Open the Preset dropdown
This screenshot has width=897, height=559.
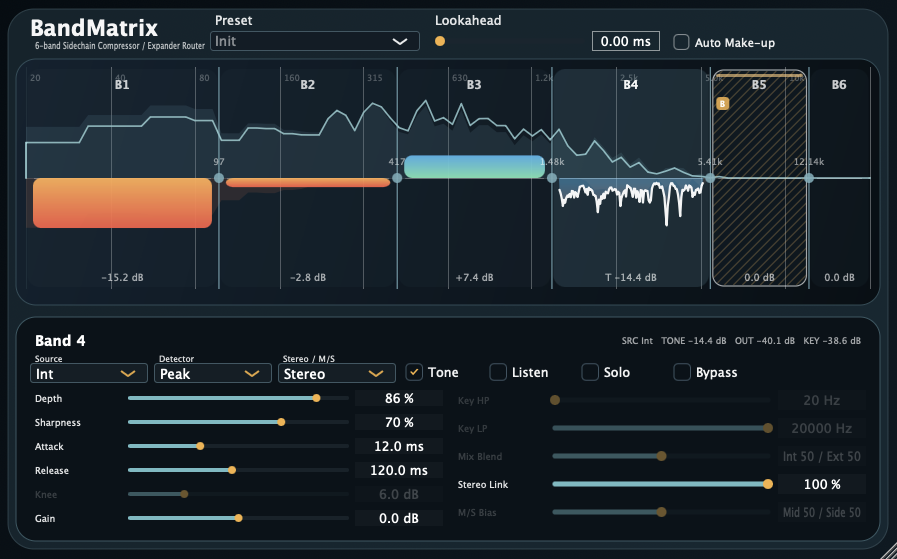[x=315, y=41]
